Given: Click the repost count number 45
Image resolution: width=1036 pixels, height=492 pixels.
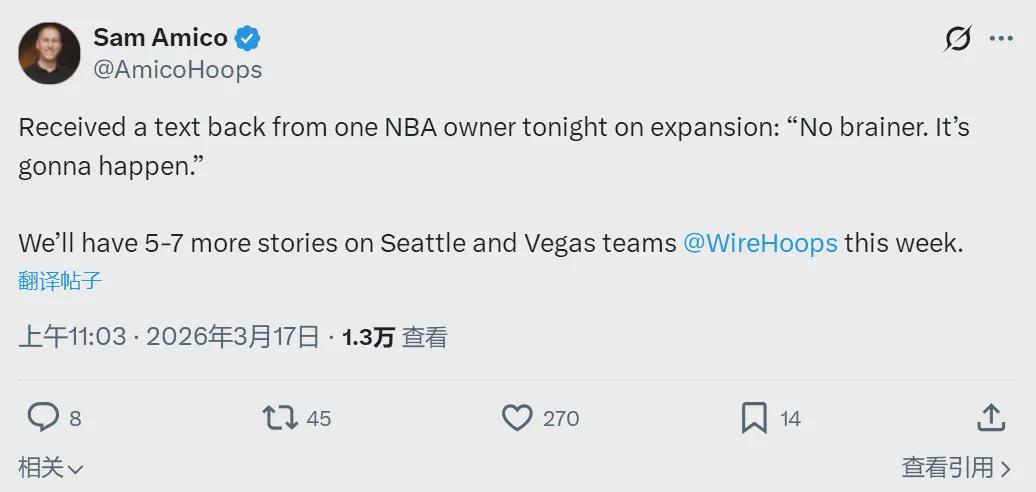Looking at the screenshot, I should [318, 418].
